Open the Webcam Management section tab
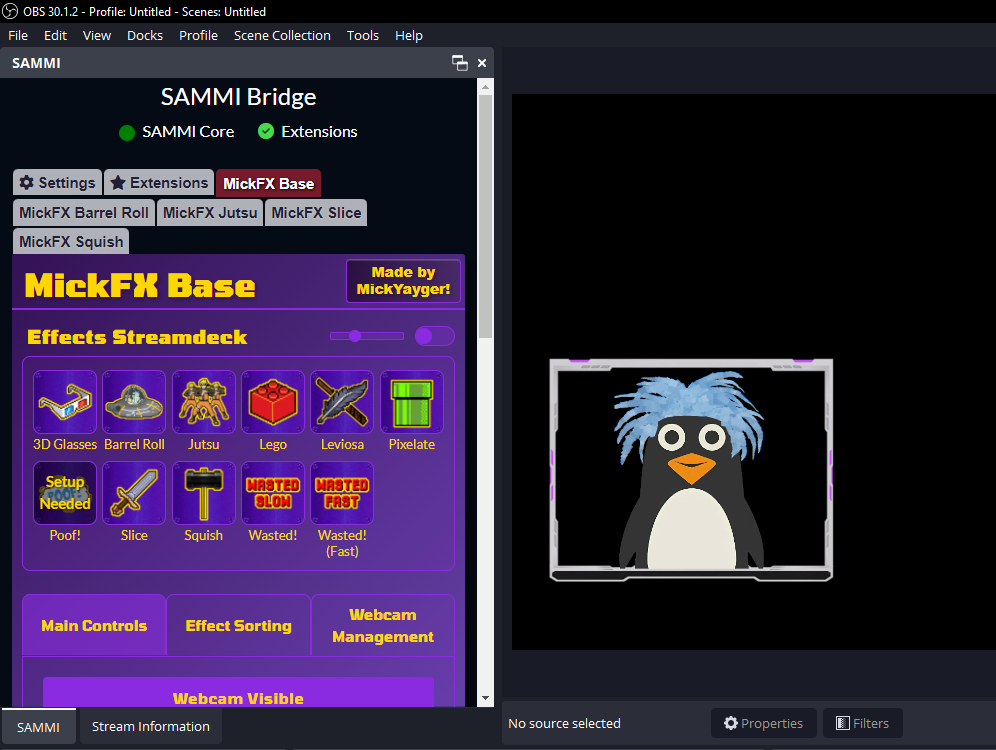Image resolution: width=996 pixels, height=750 pixels. (383, 626)
